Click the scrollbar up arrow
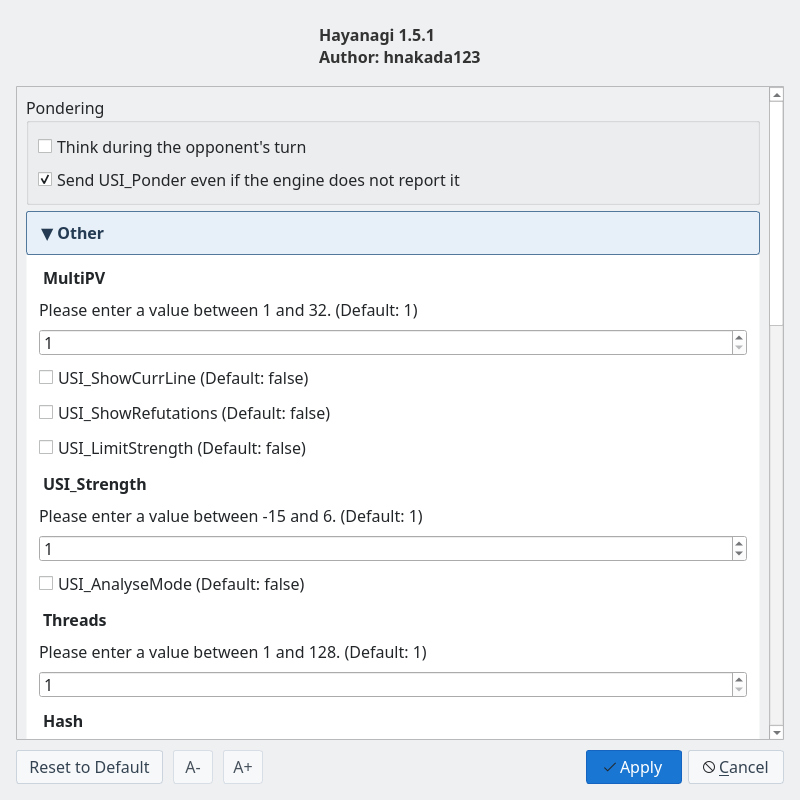 (777, 95)
